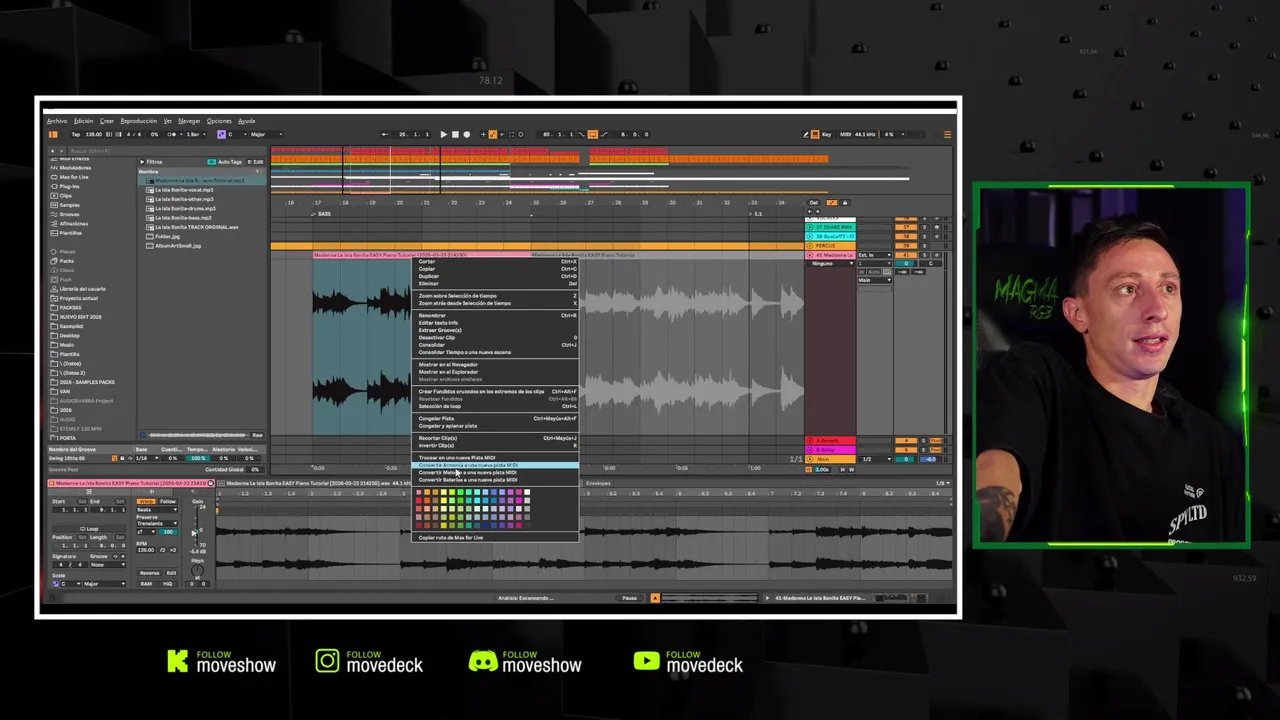
Task: Click the Reverse button in clip view
Action: point(149,573)
